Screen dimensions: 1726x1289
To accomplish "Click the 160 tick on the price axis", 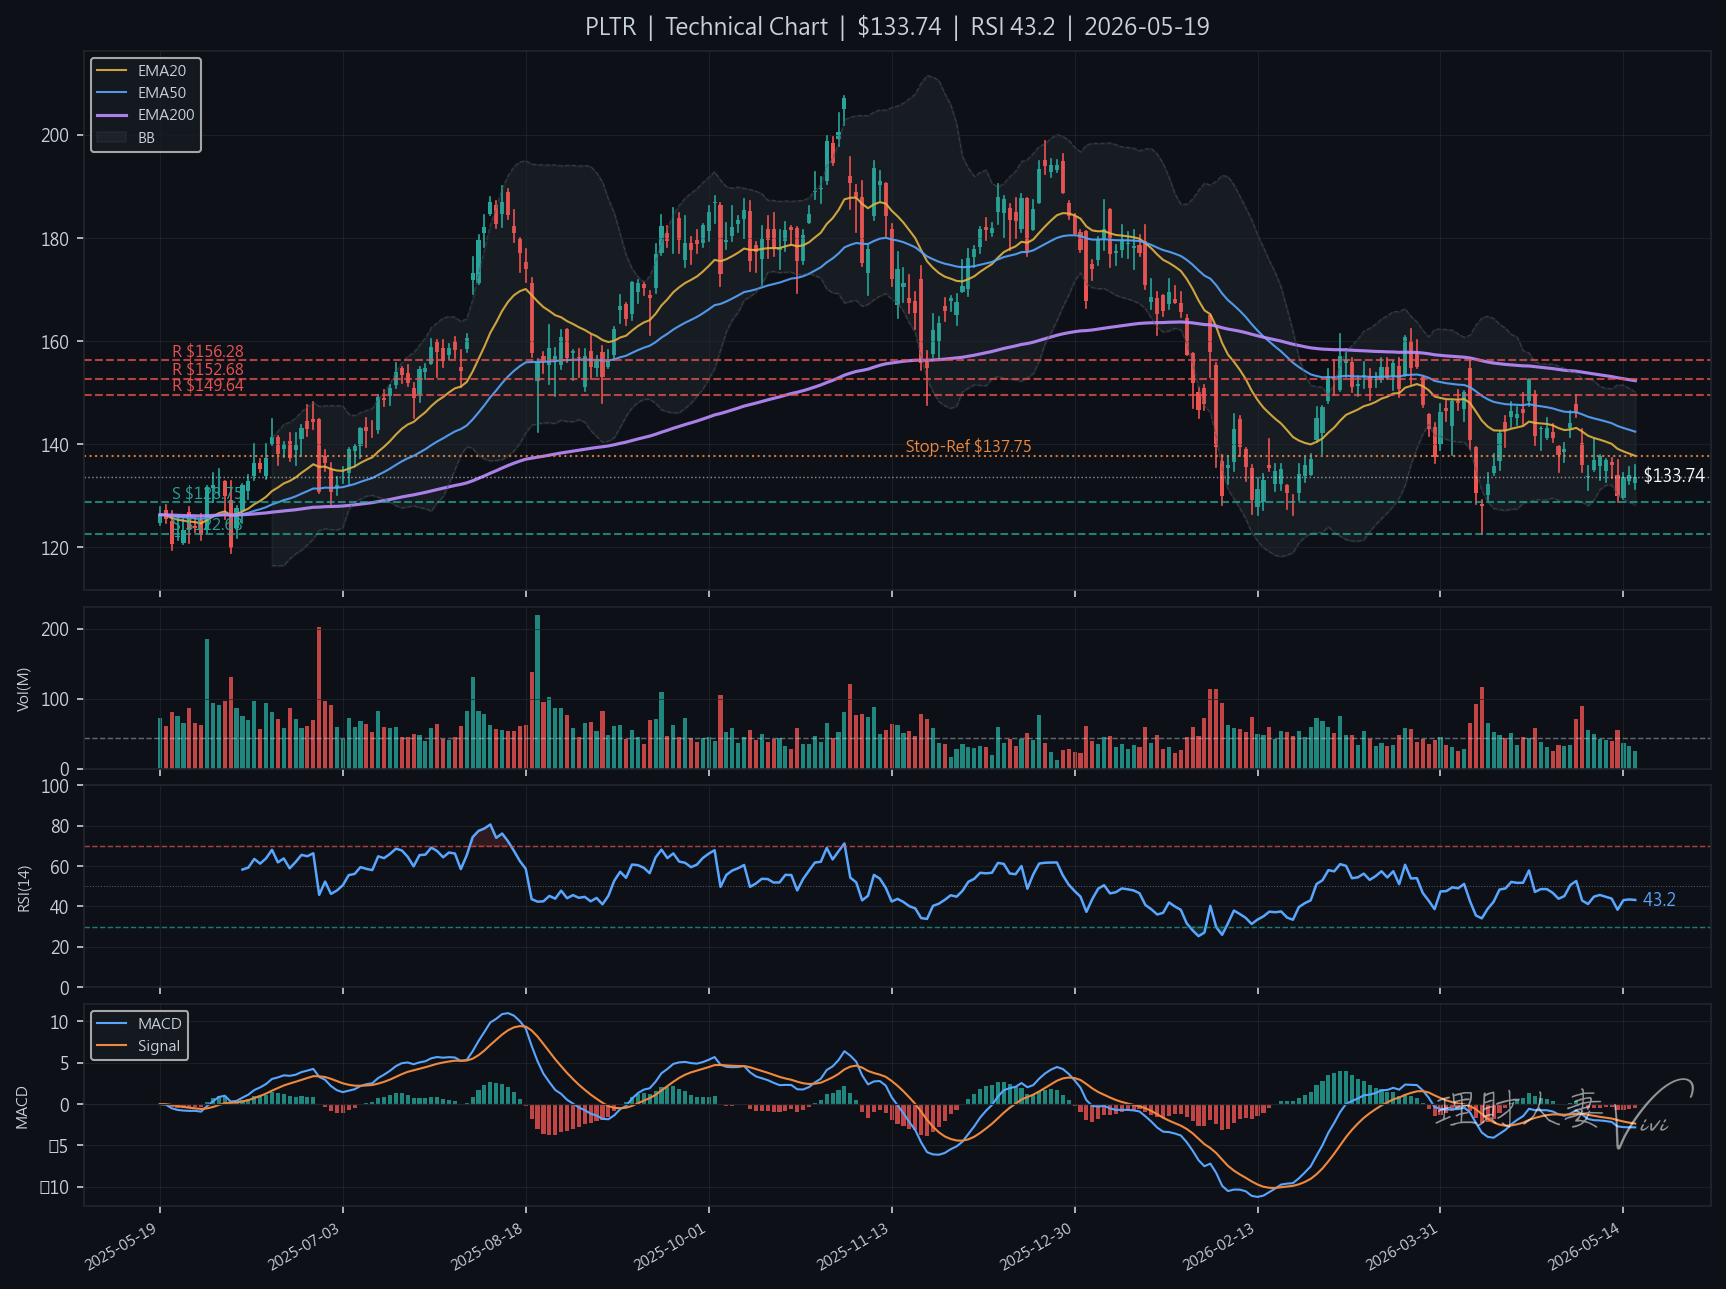I will click(x=55, y=342).
